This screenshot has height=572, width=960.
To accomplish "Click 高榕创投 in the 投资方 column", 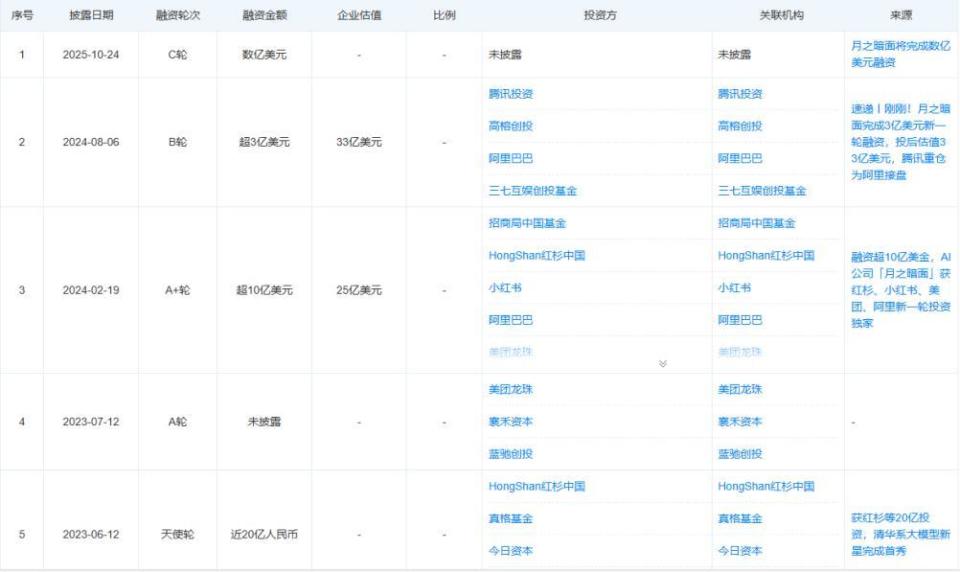I will 511,126.
